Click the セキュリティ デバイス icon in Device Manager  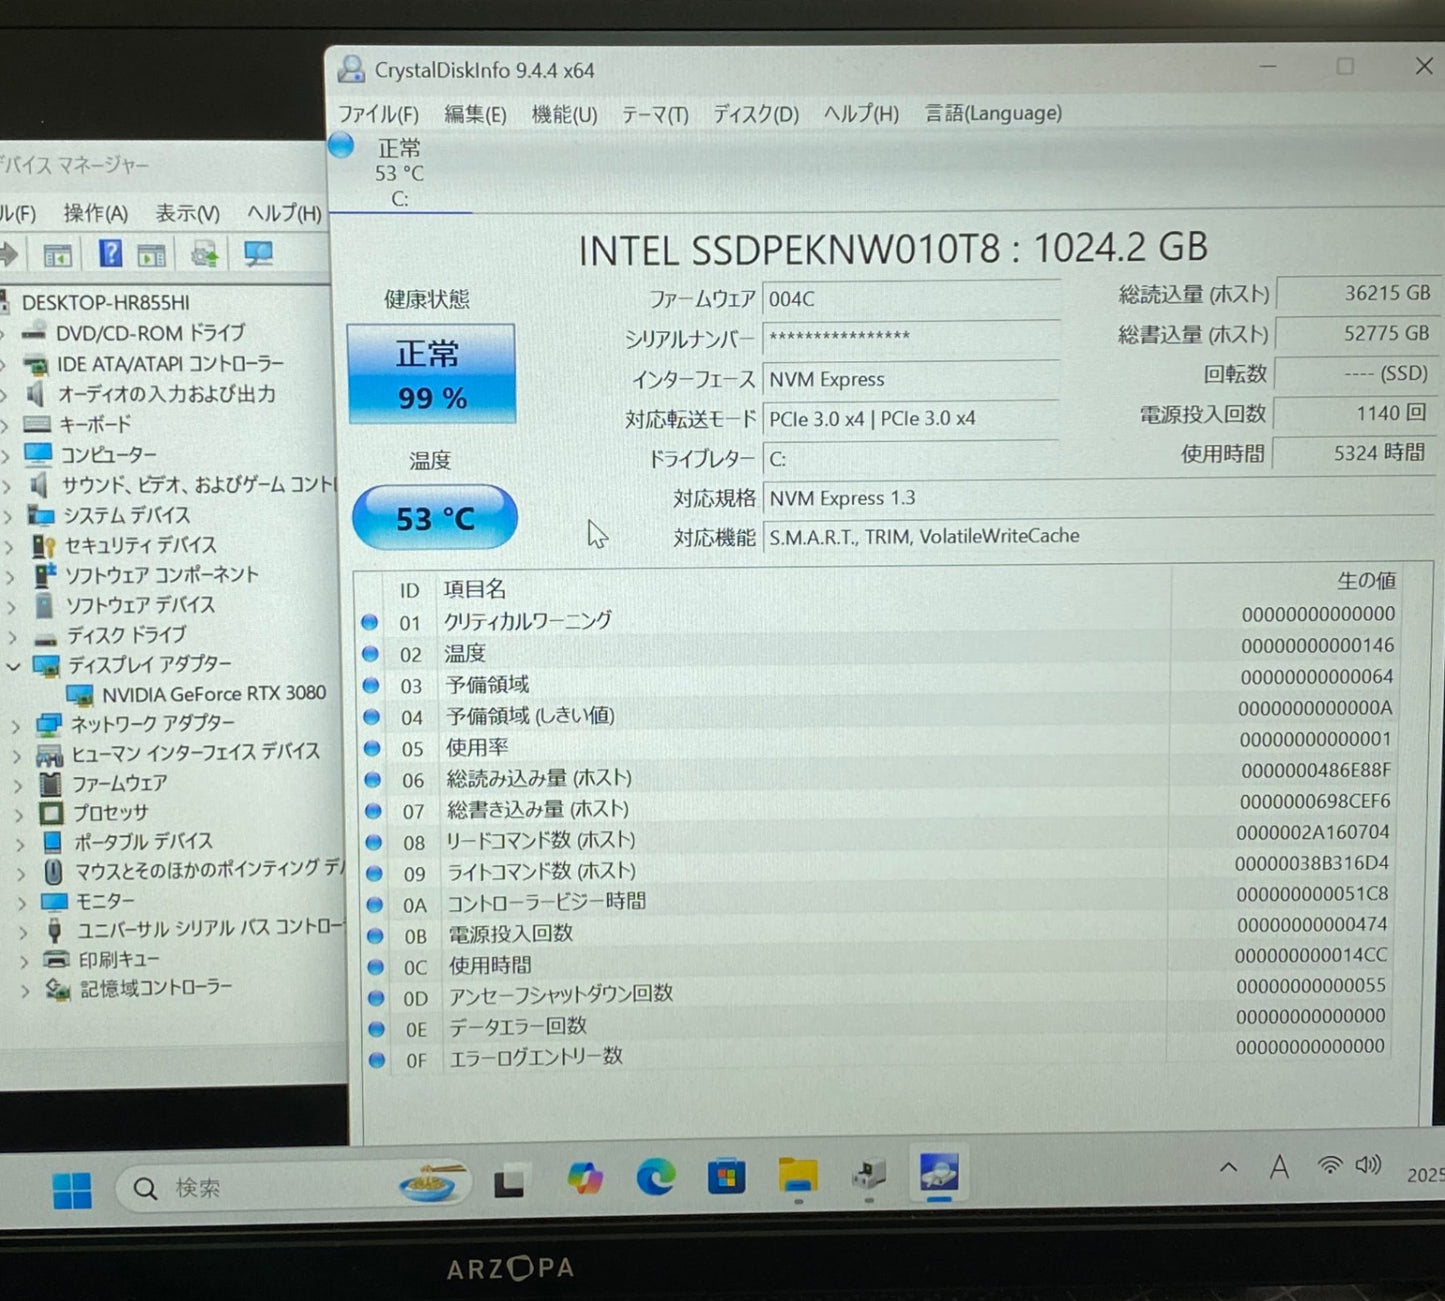point(45,546)
